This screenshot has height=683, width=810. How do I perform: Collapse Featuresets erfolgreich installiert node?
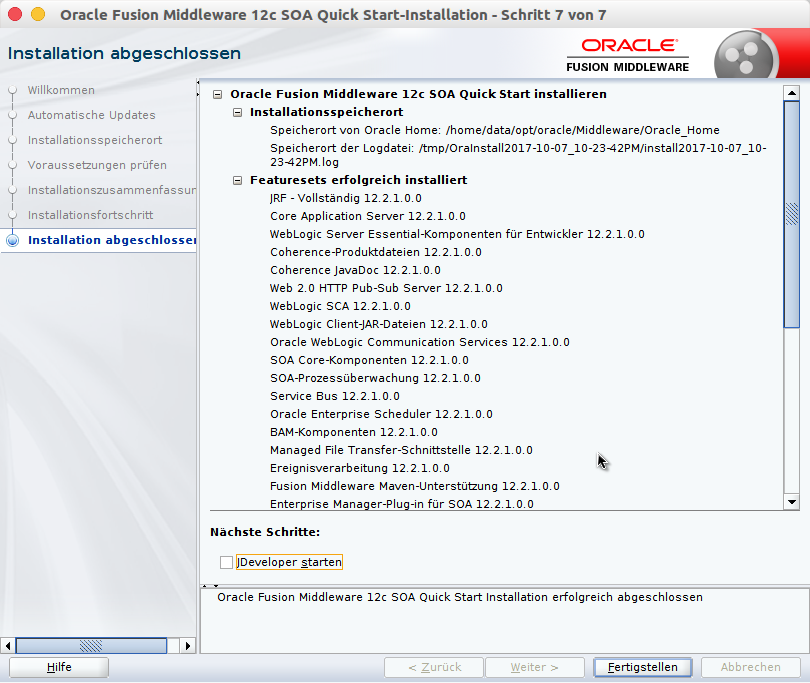point(237,180)
